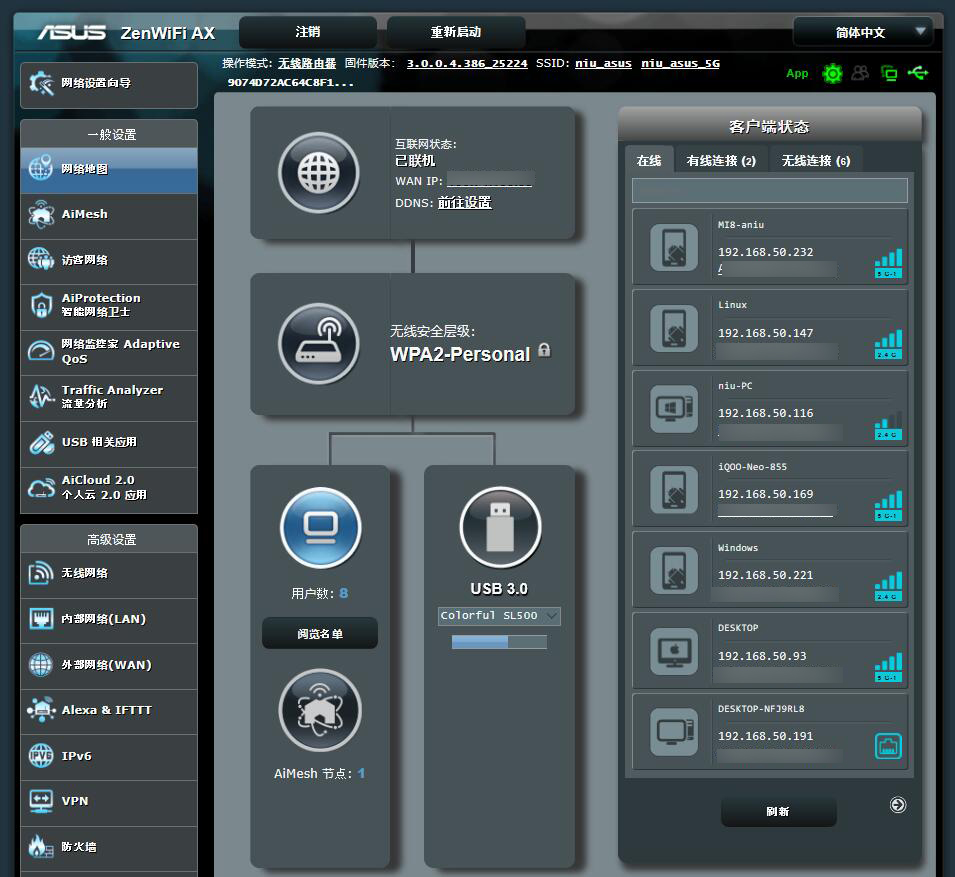The image size is (955, 877).
Task: Click the niu_asus SSID link
Action: click(x=603, y=63)
